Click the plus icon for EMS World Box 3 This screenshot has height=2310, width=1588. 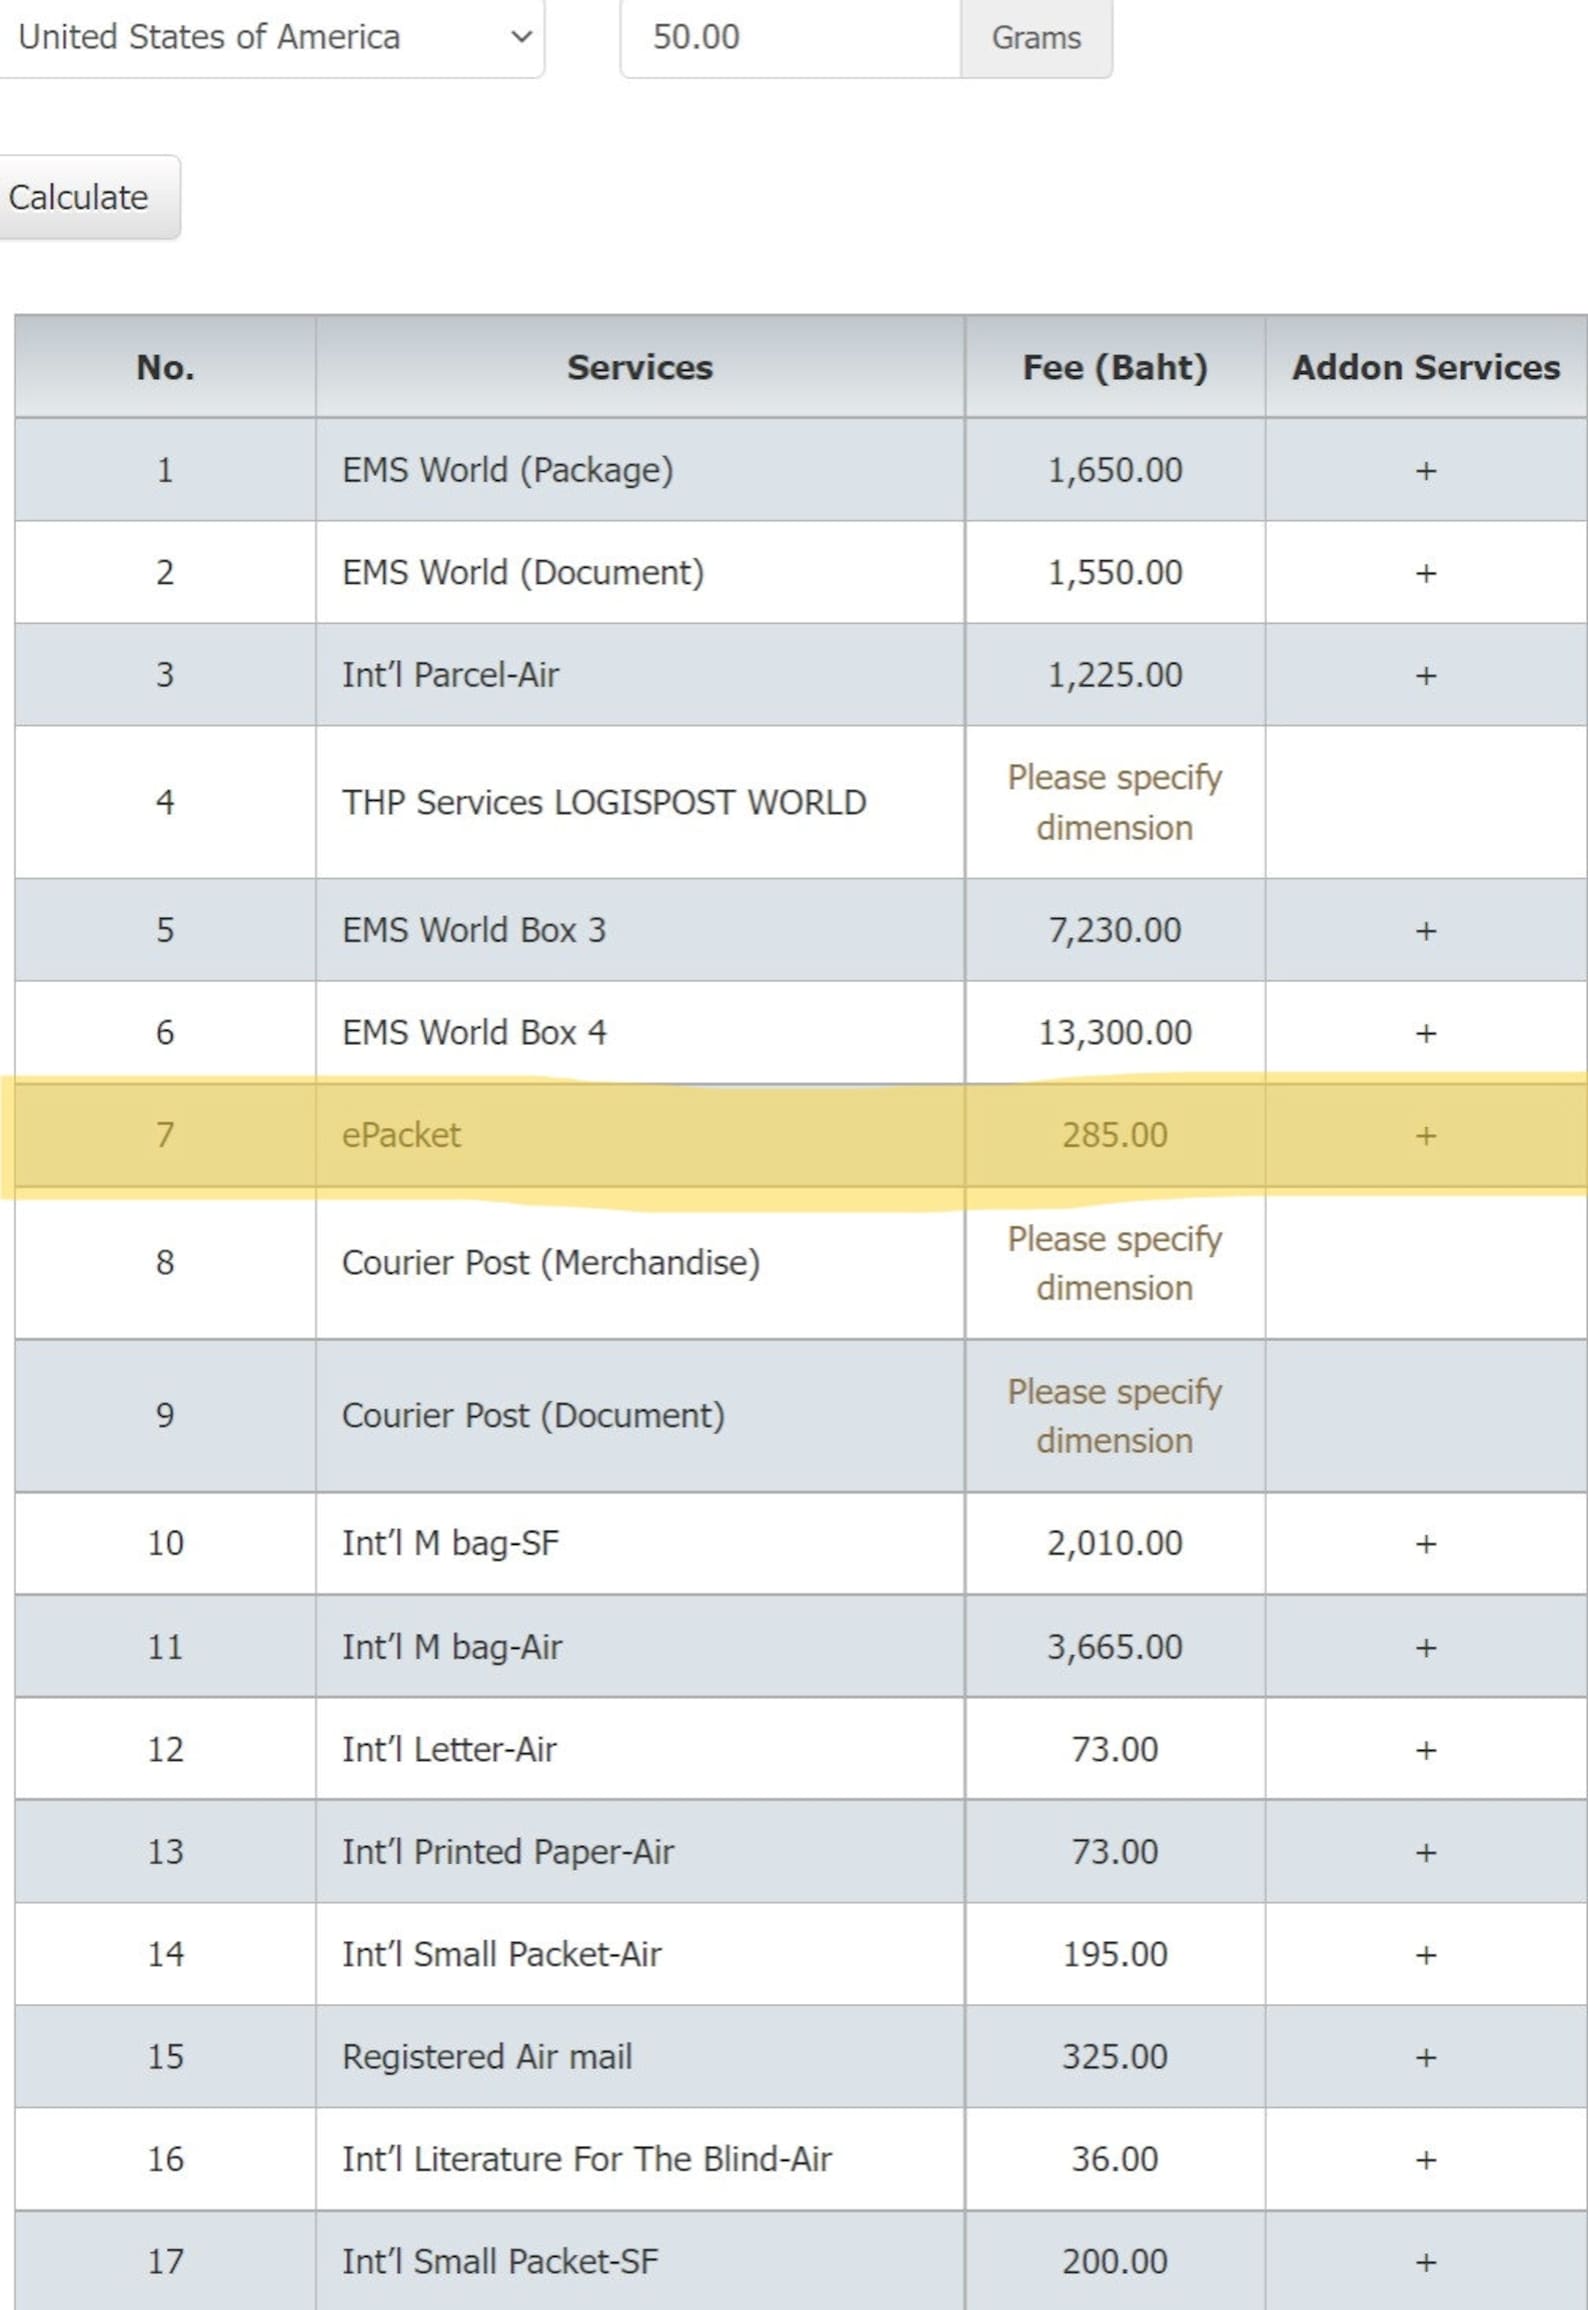1426,930
